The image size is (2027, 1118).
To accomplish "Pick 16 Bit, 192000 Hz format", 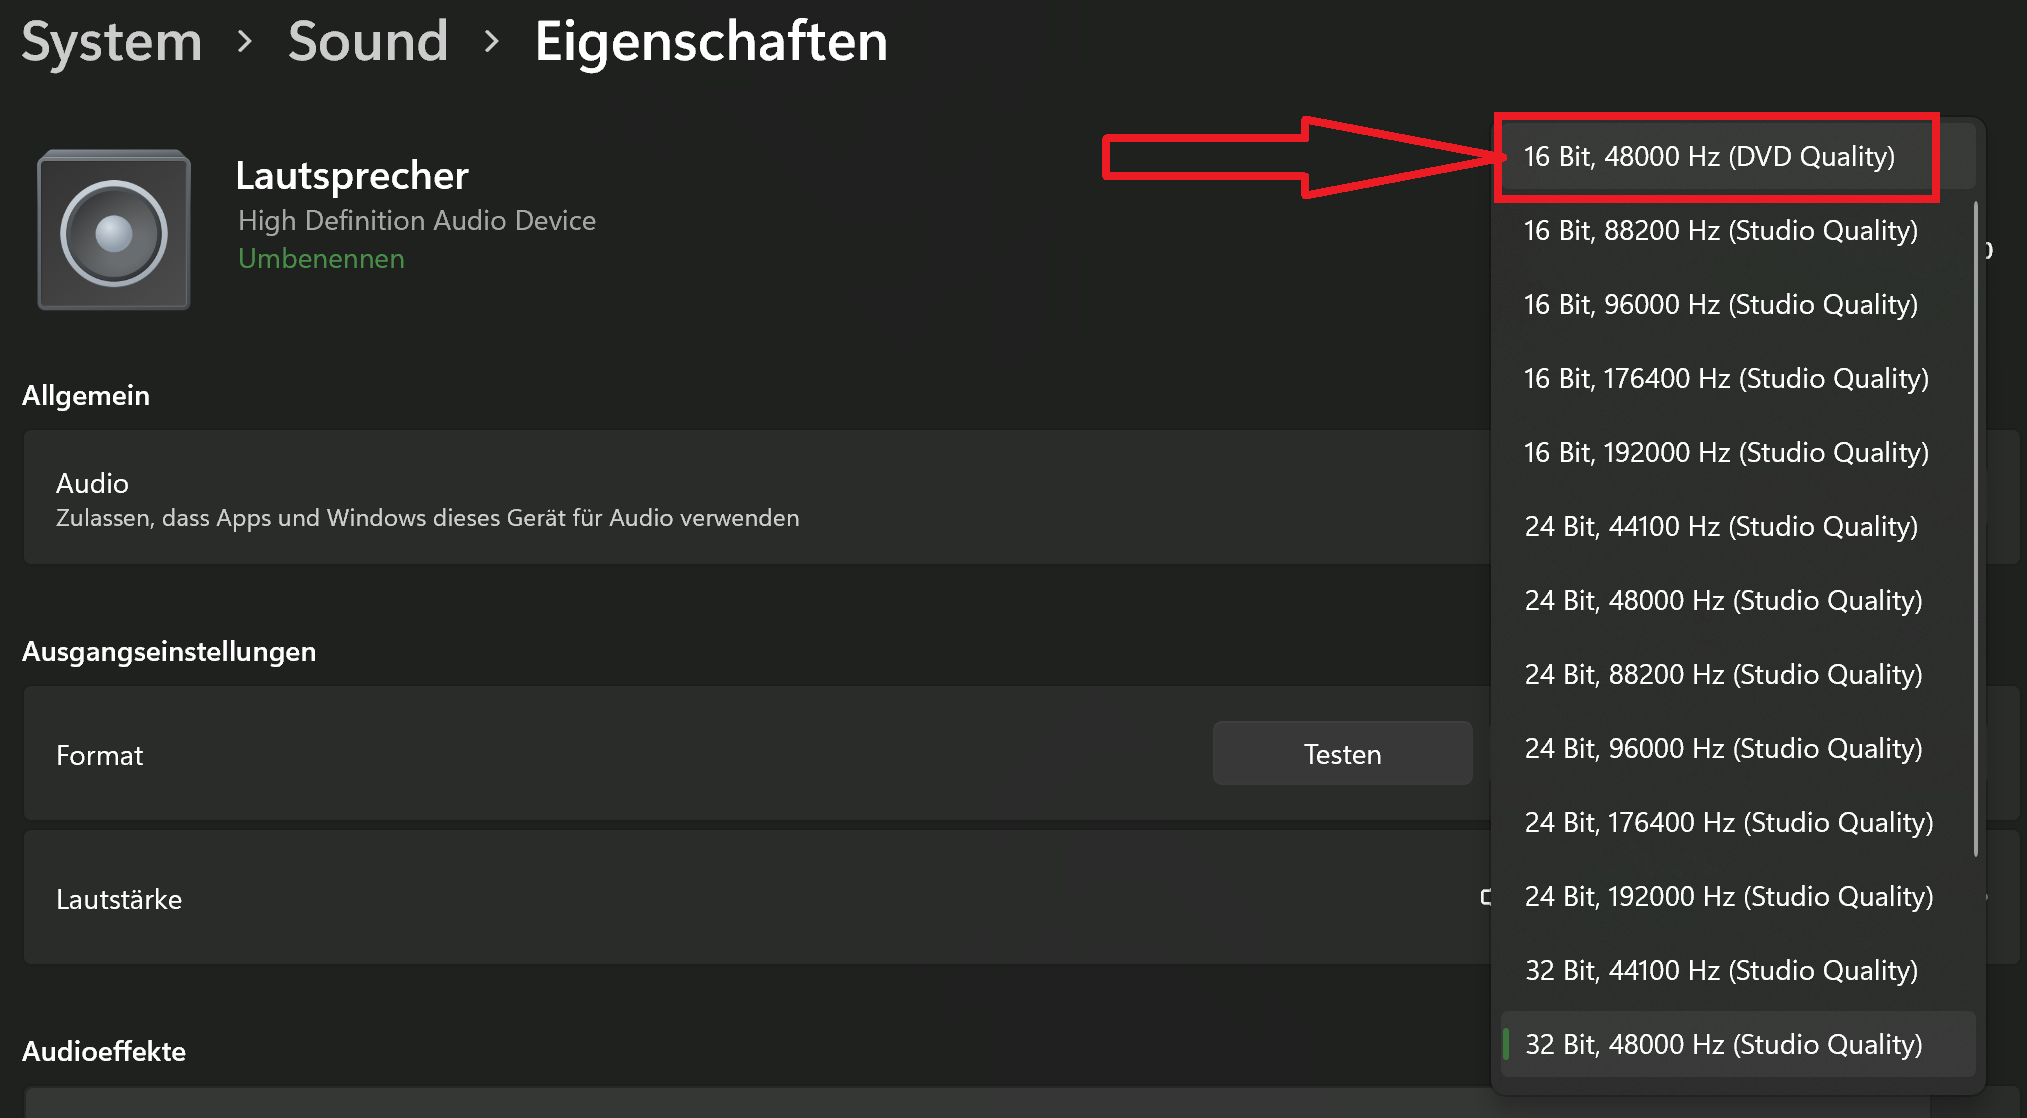I will click(1725, 453).
